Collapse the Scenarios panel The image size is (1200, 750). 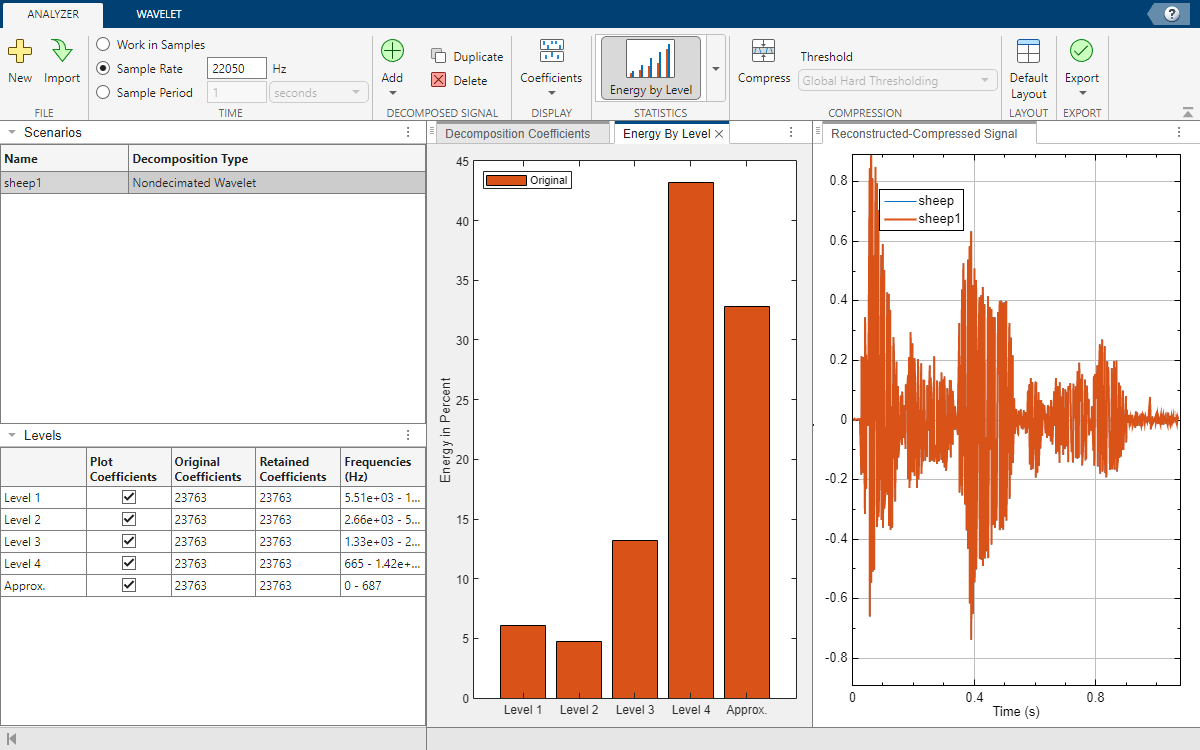point(11,132)
